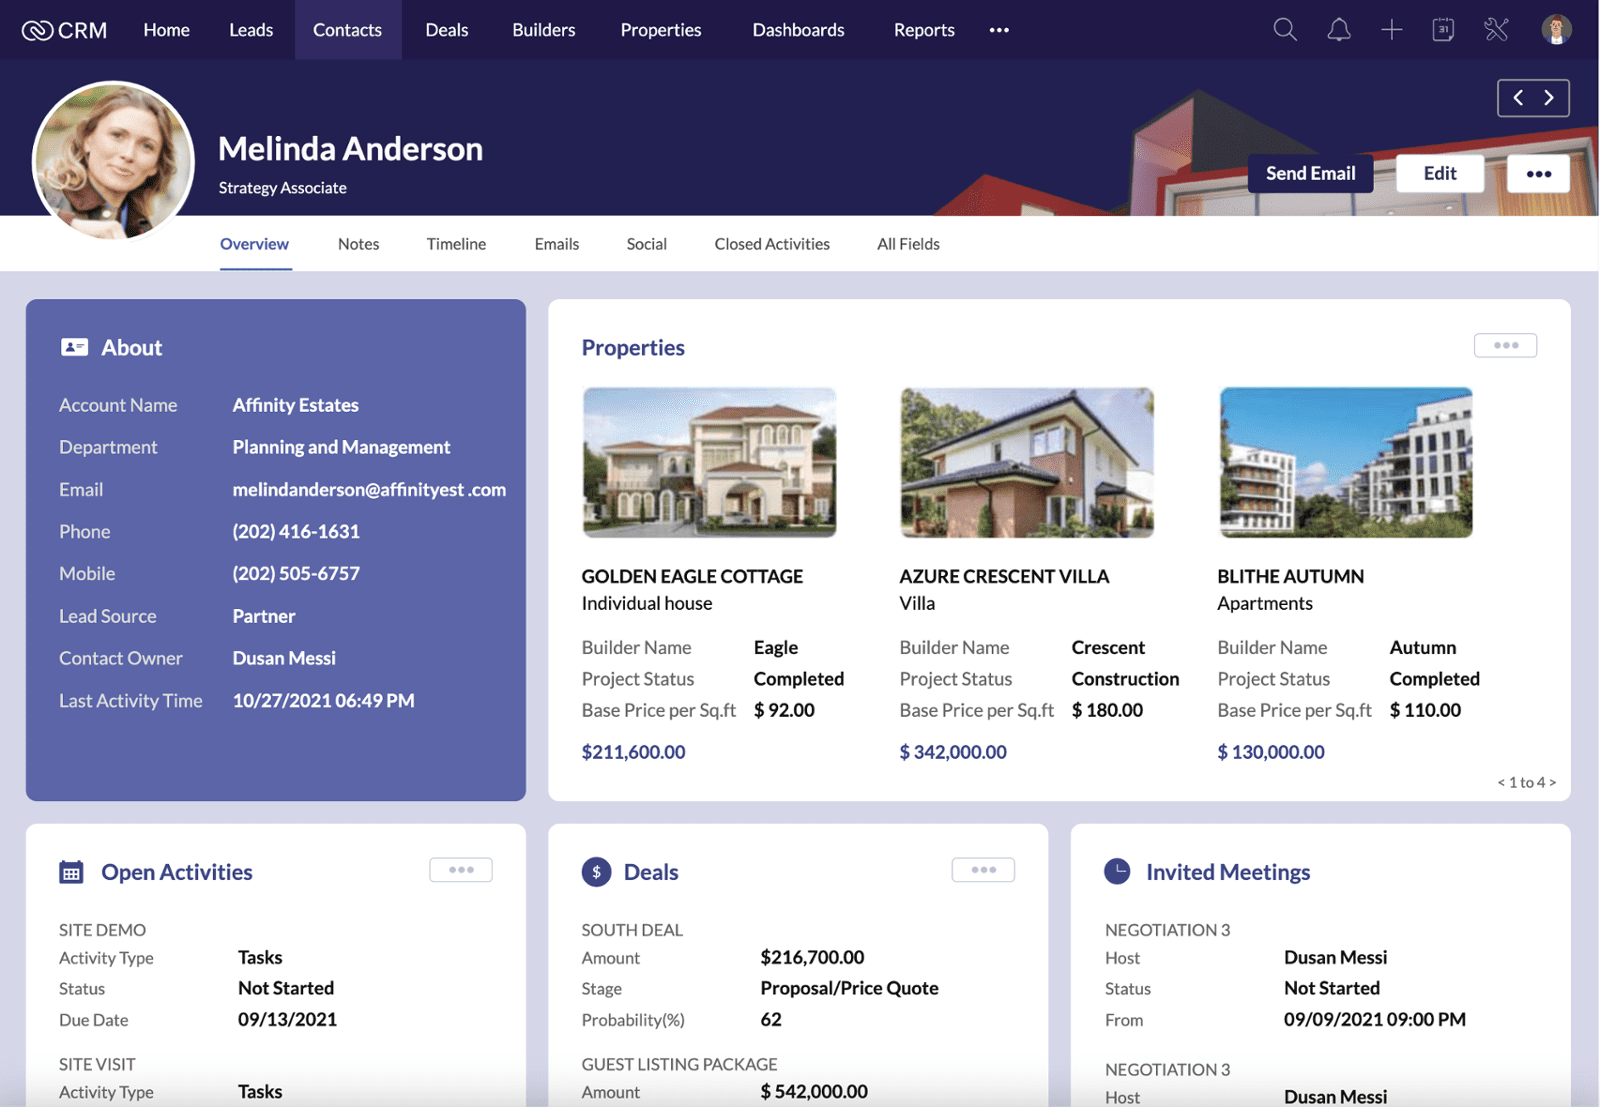Open Azure Crescent Villa photo
The image size is (1600, 1107).
[x=1027, y=463]
